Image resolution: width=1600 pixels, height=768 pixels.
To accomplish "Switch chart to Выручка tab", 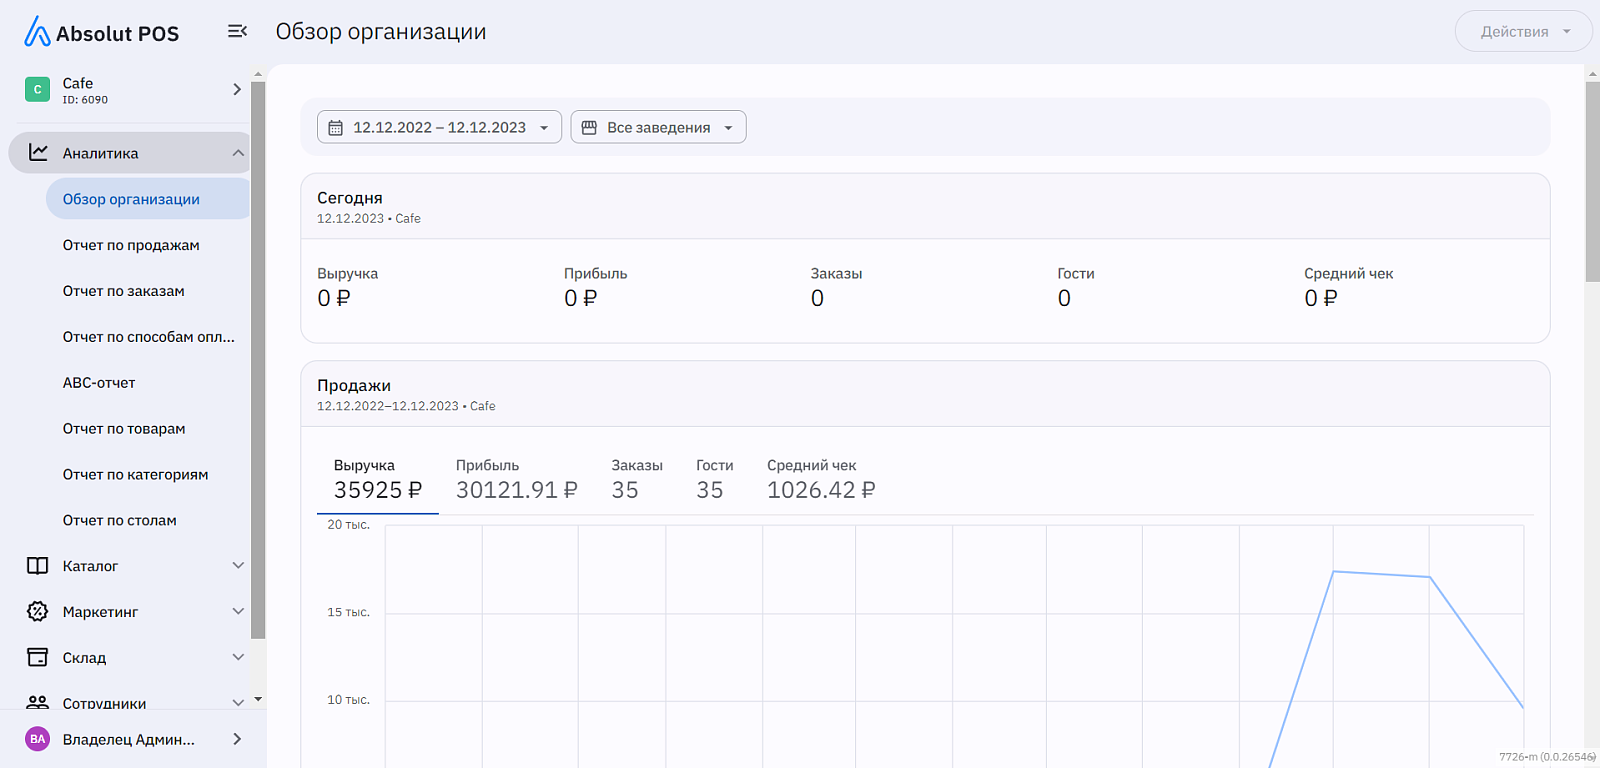I will pos(378,479).
